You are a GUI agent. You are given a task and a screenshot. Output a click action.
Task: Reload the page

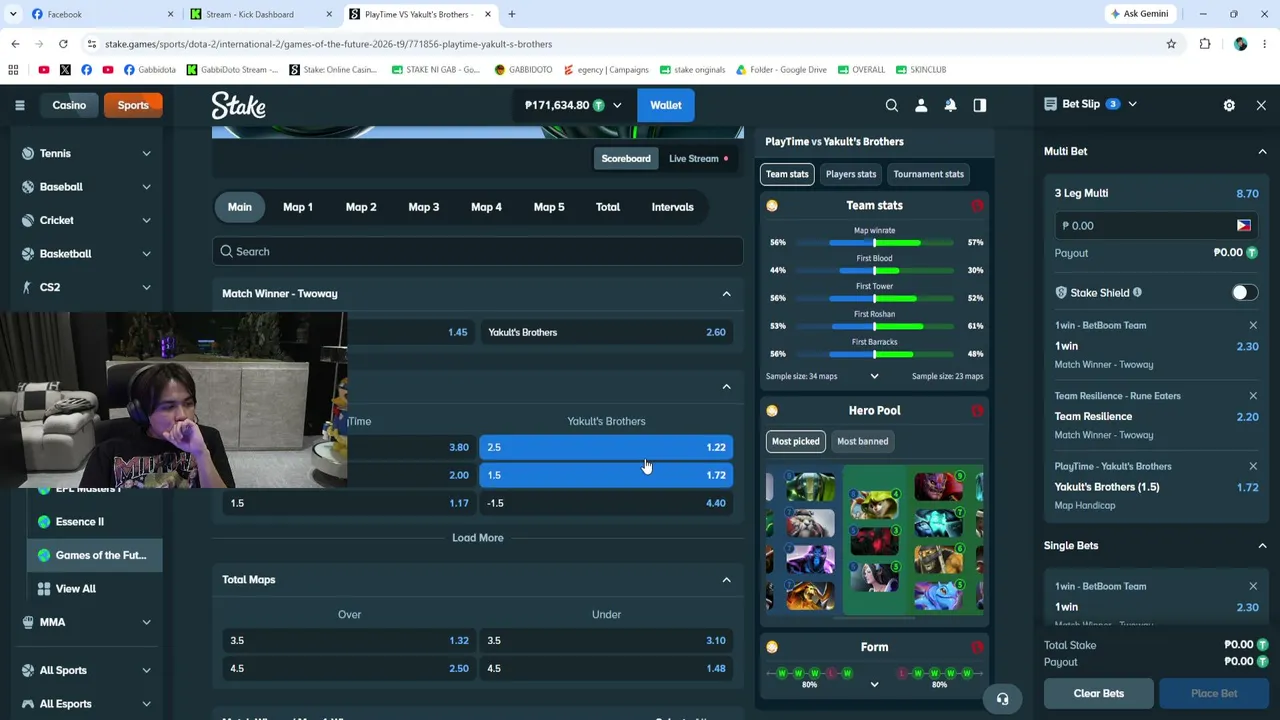[x=63, y=44]
